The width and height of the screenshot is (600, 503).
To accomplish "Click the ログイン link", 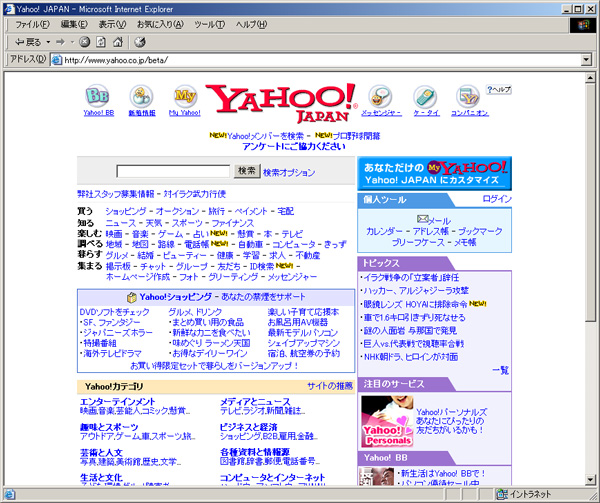I will click(497, 199).
